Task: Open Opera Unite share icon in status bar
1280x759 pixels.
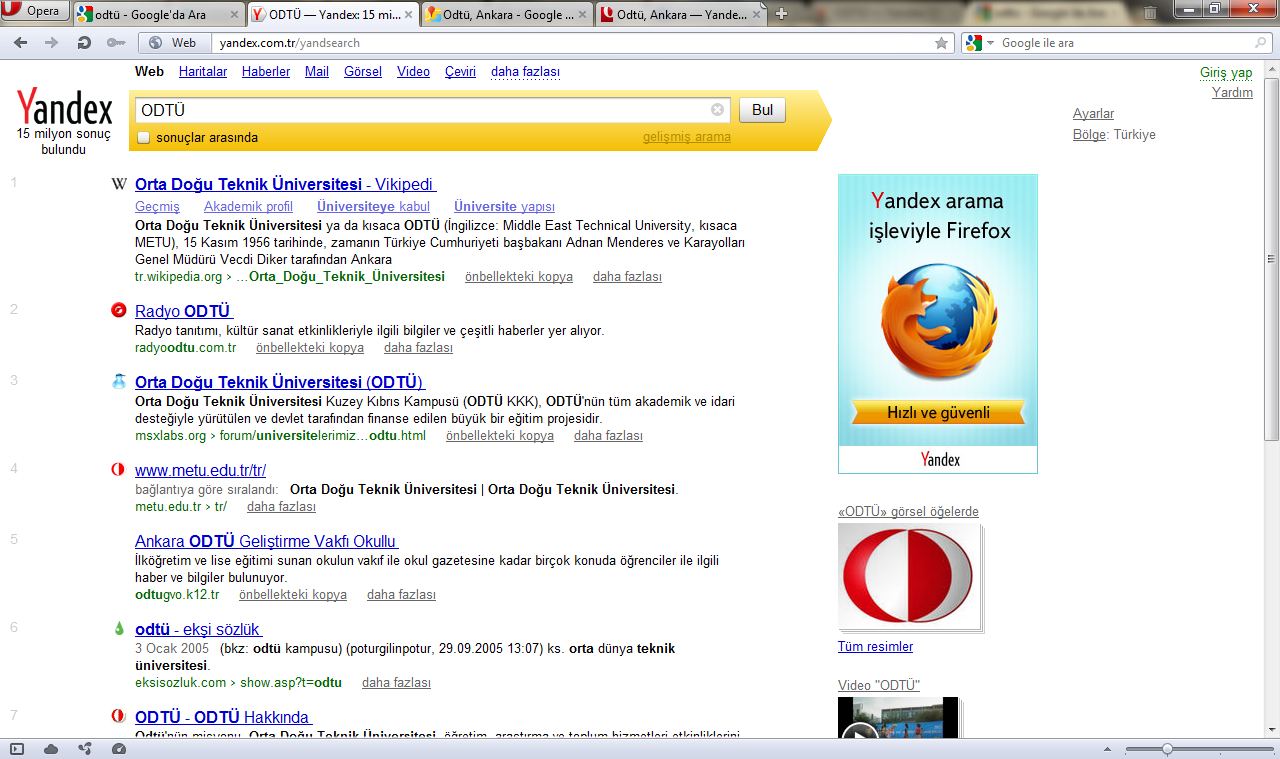Action: 85,748
